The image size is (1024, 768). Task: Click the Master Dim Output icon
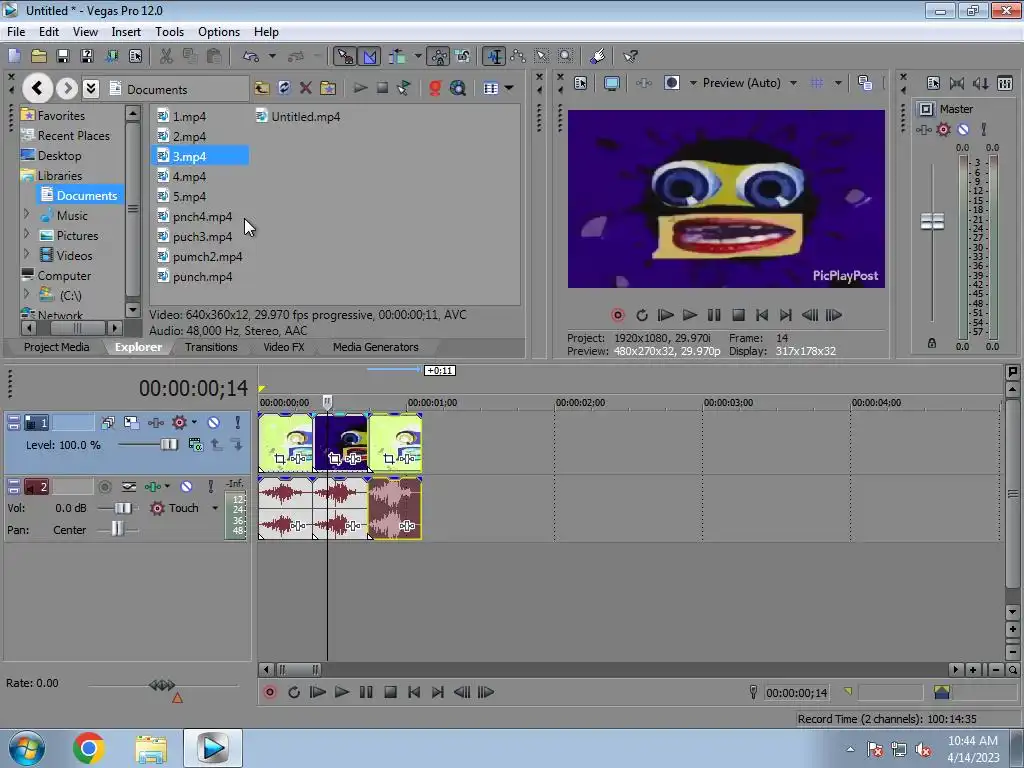click(x=980, y=83)
